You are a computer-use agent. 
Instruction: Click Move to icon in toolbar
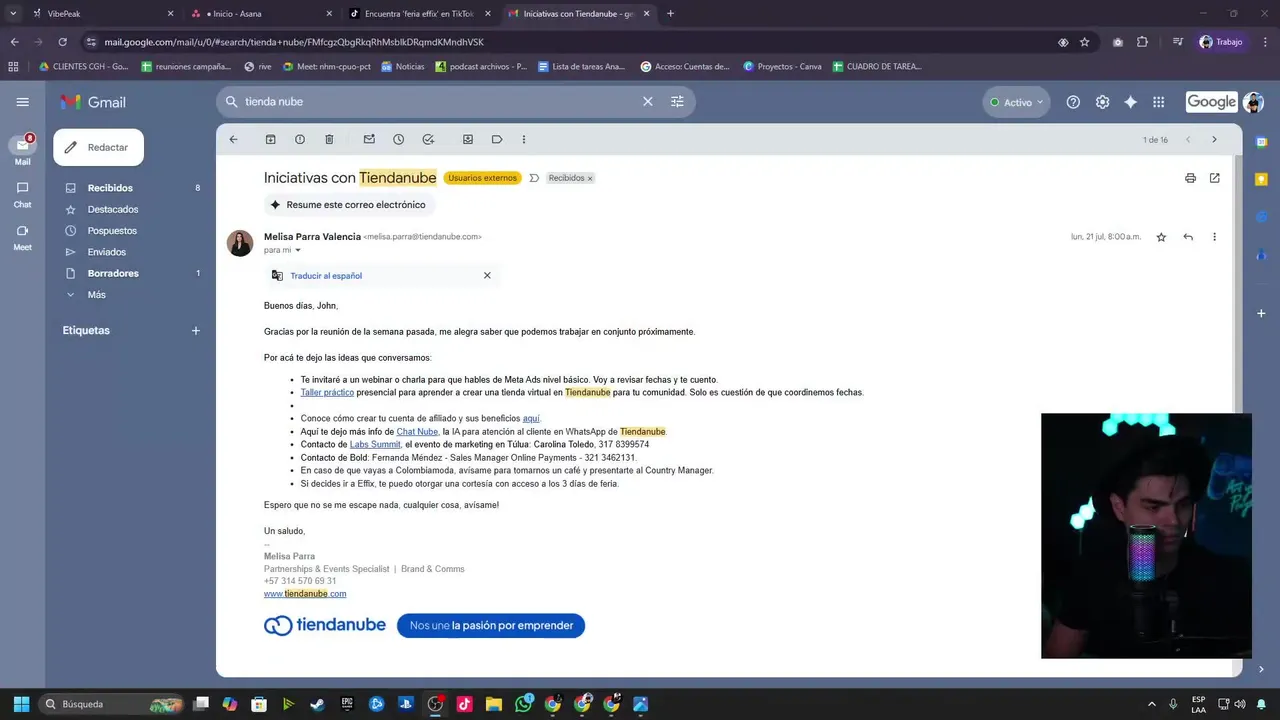point(467,140)
